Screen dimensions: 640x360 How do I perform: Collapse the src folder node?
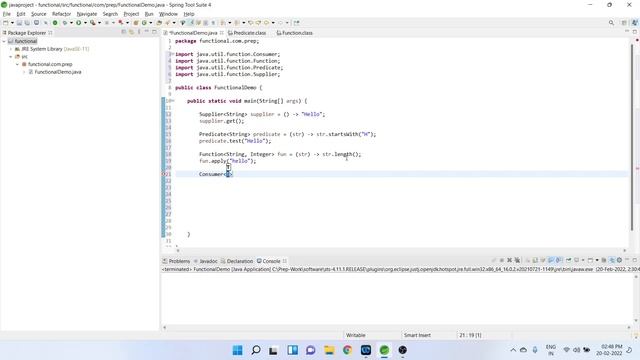point(11,57)
